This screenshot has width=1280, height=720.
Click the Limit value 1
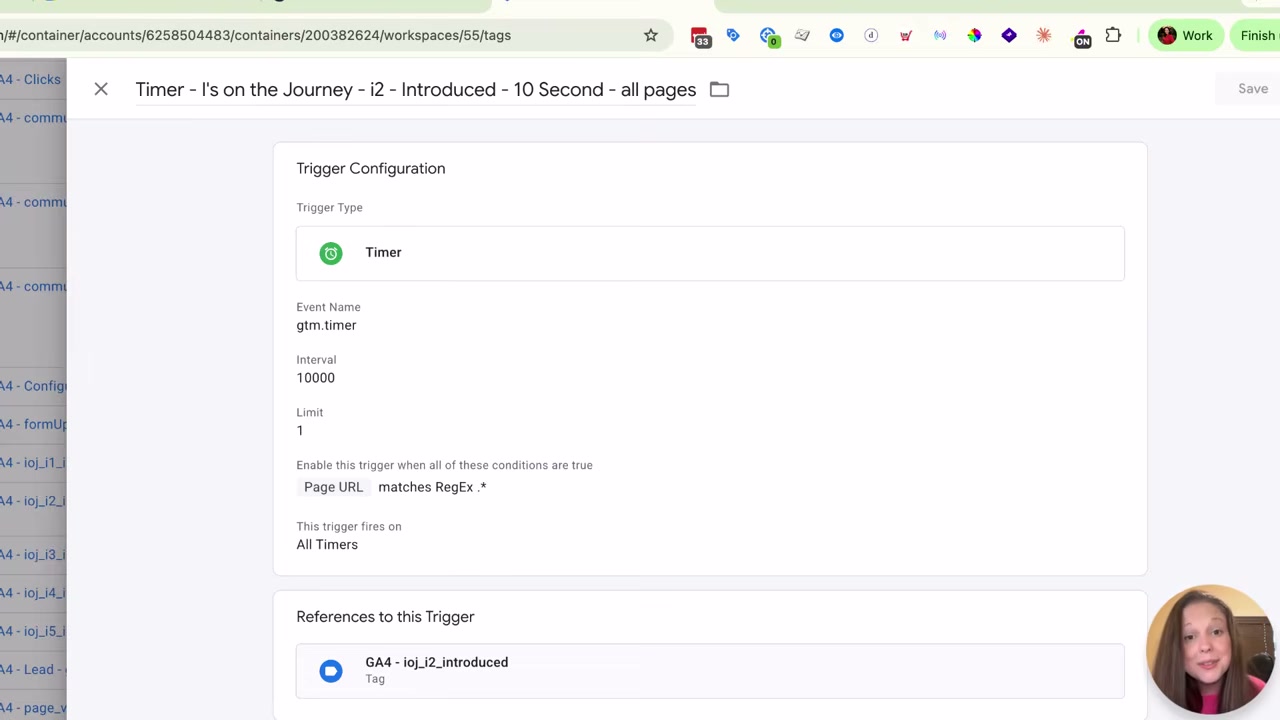tap(300, 430)
